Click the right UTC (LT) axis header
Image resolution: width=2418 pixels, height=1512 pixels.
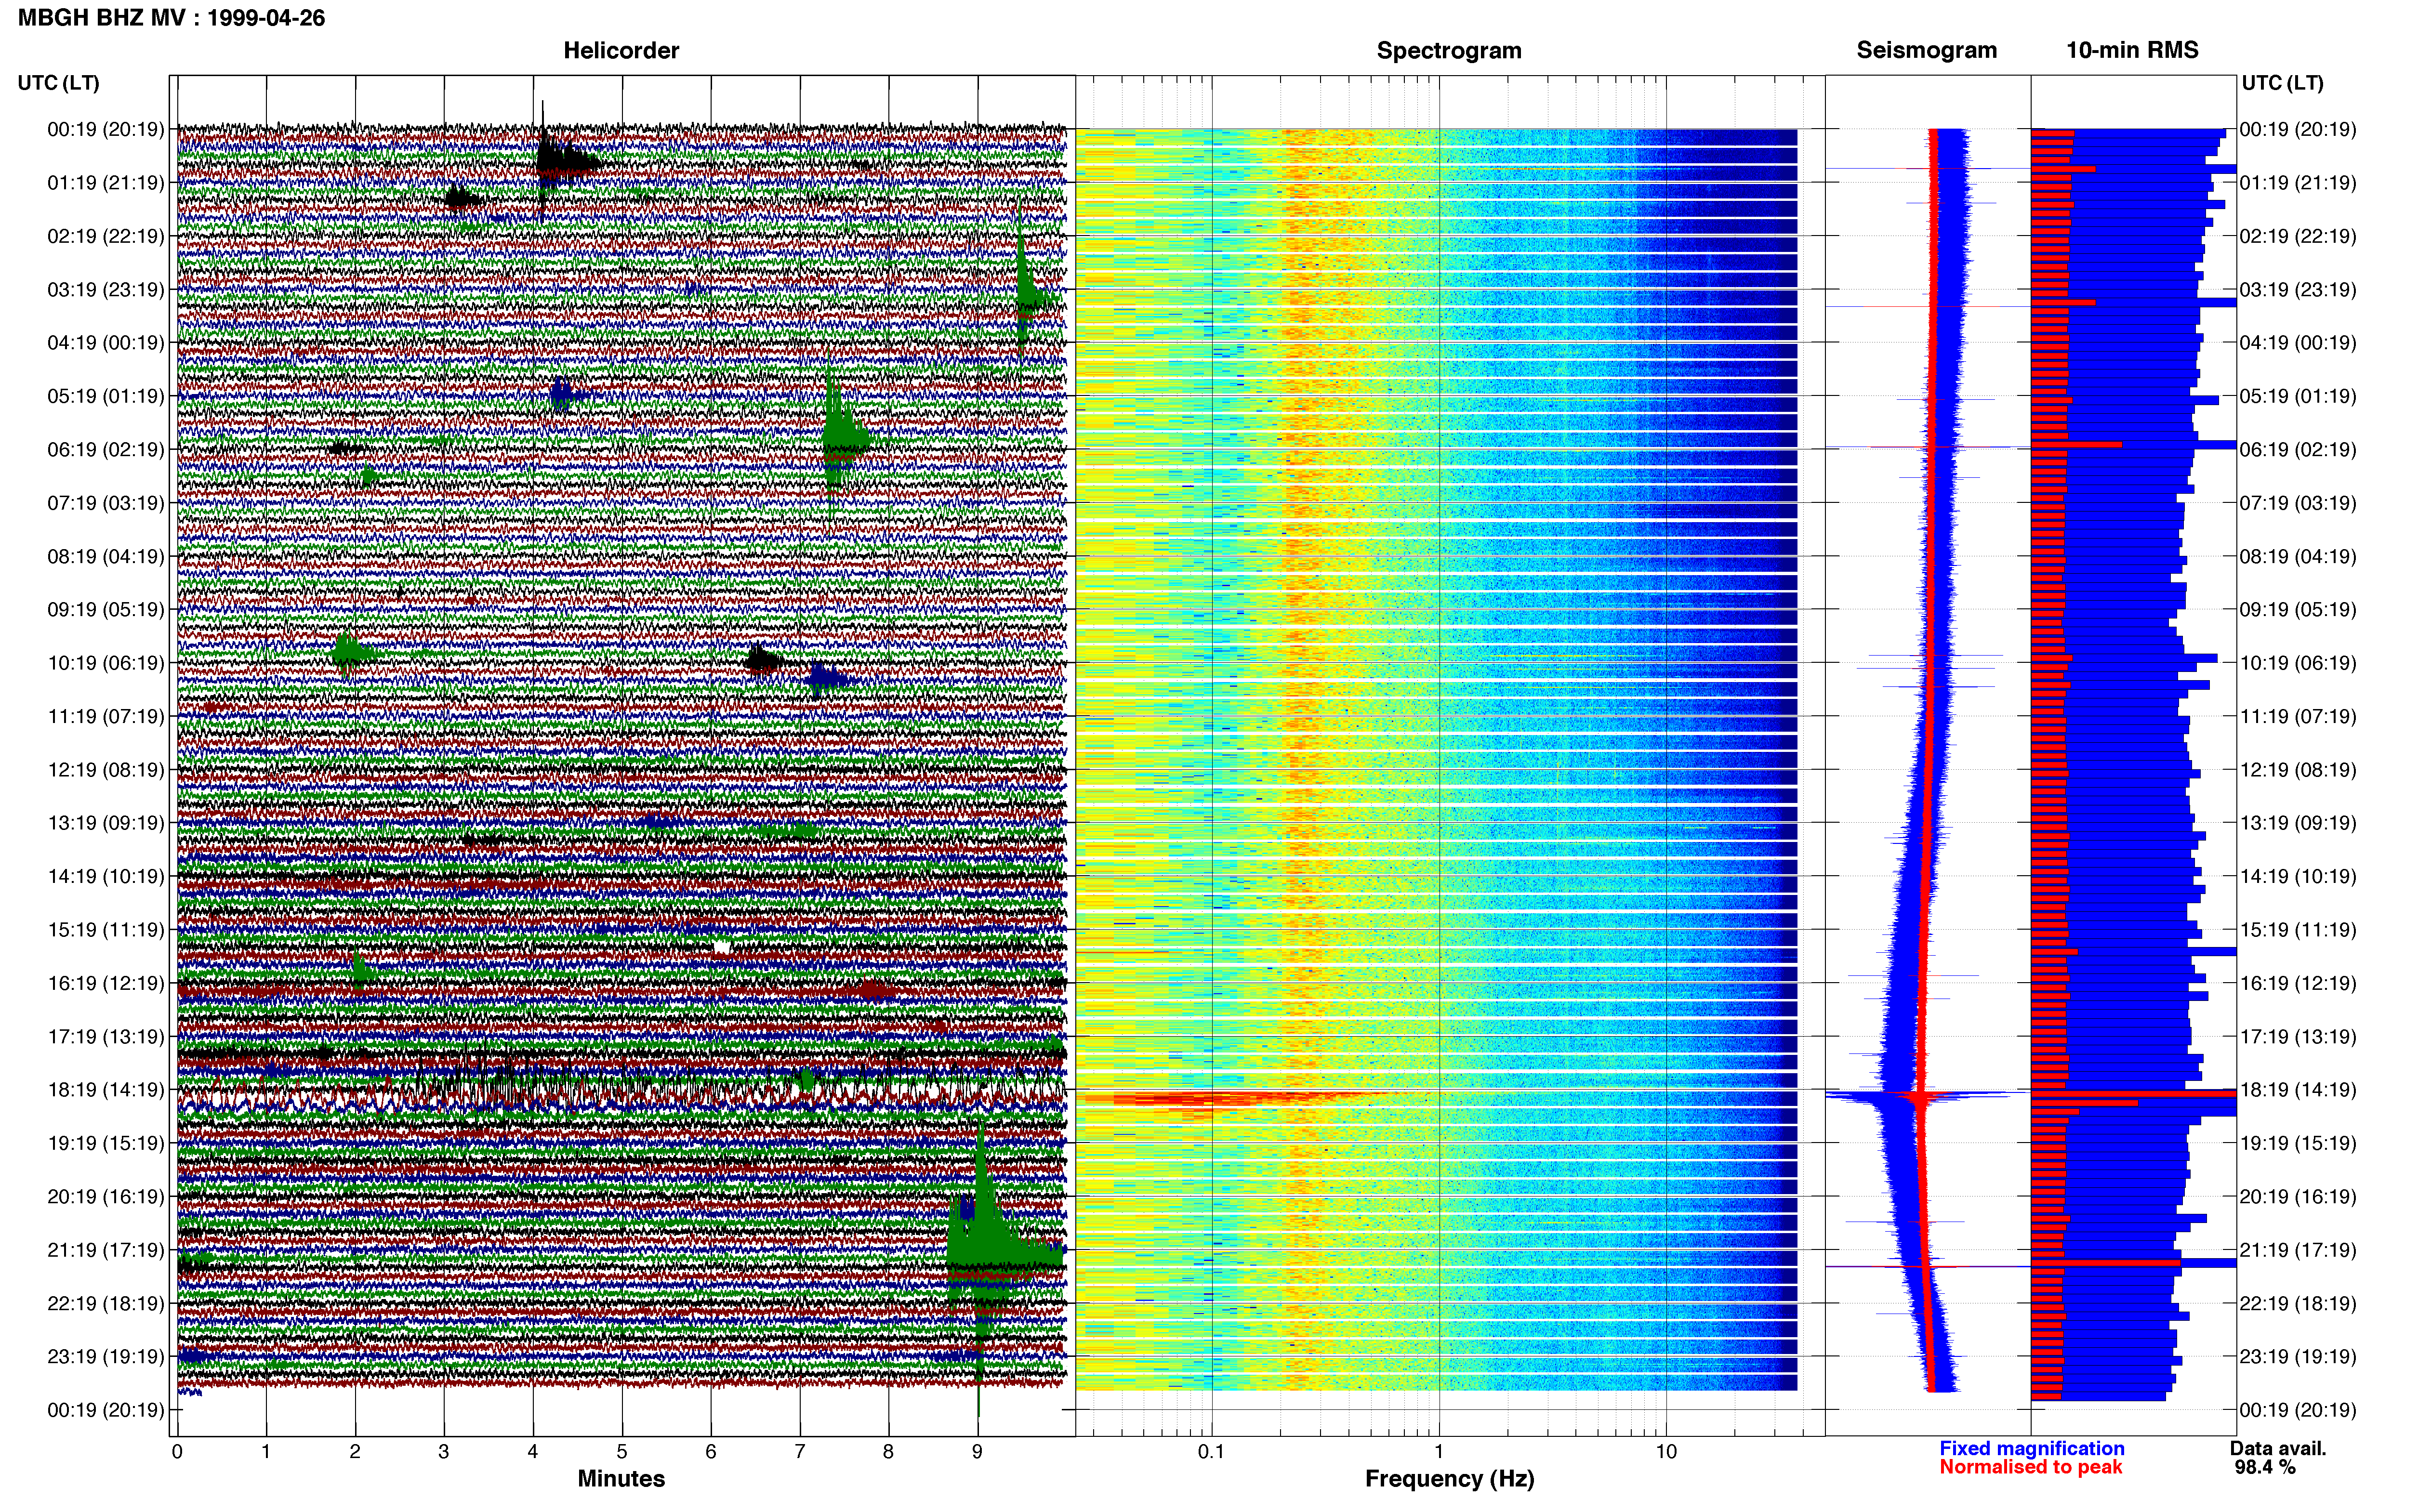[2282, 82]
